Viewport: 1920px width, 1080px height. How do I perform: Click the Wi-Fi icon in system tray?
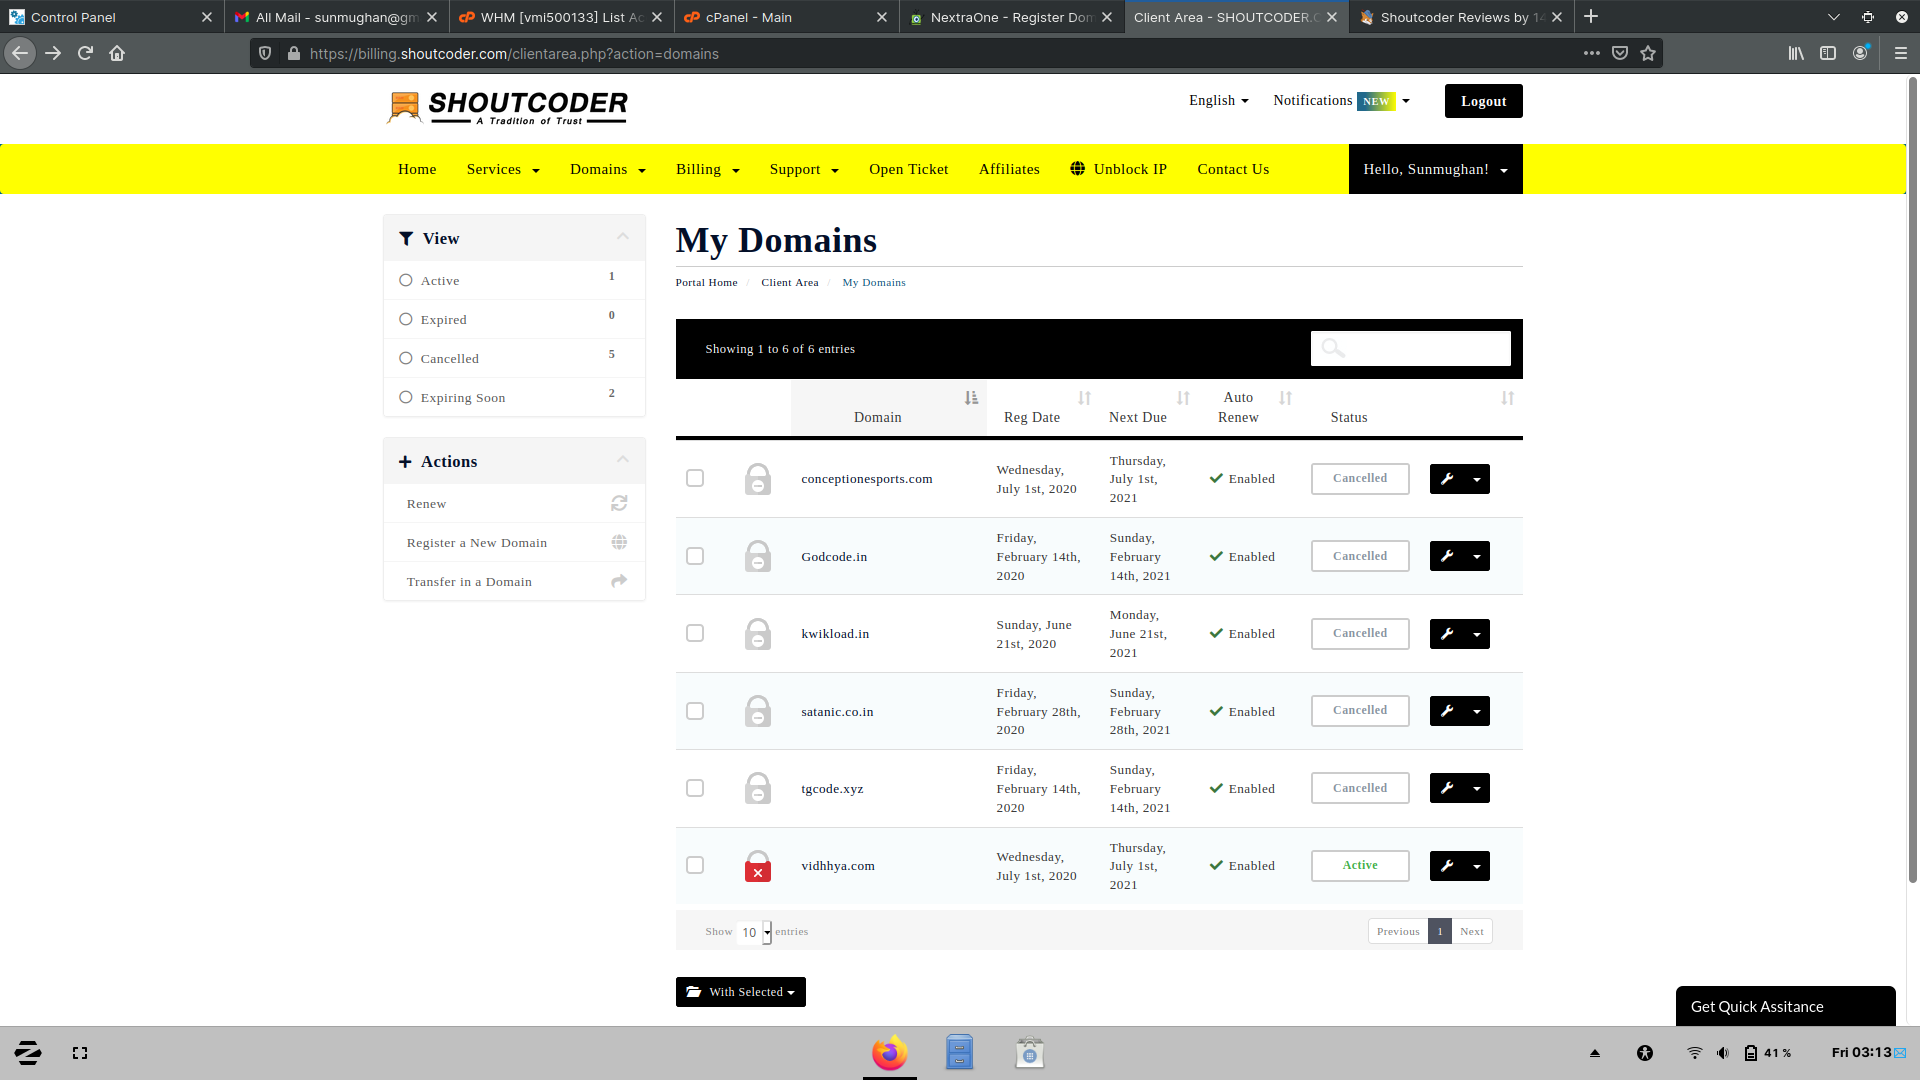[1694, 1053]
